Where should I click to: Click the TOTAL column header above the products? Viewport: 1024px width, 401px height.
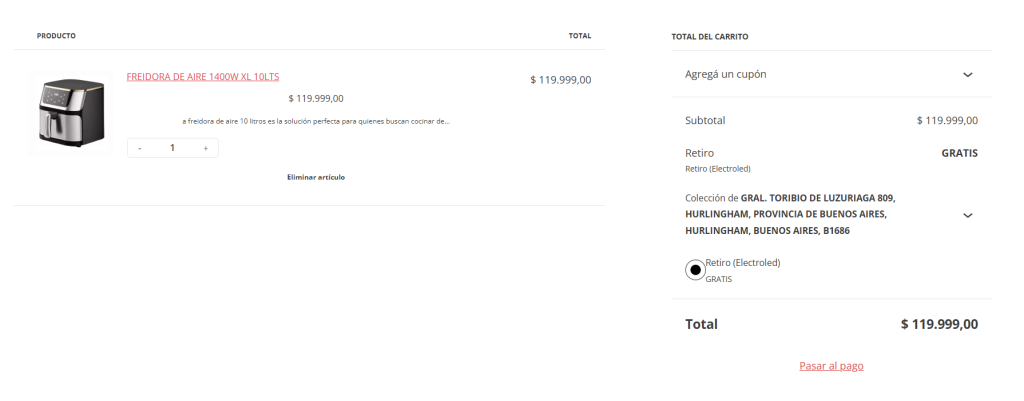click(x=579, y=36)
